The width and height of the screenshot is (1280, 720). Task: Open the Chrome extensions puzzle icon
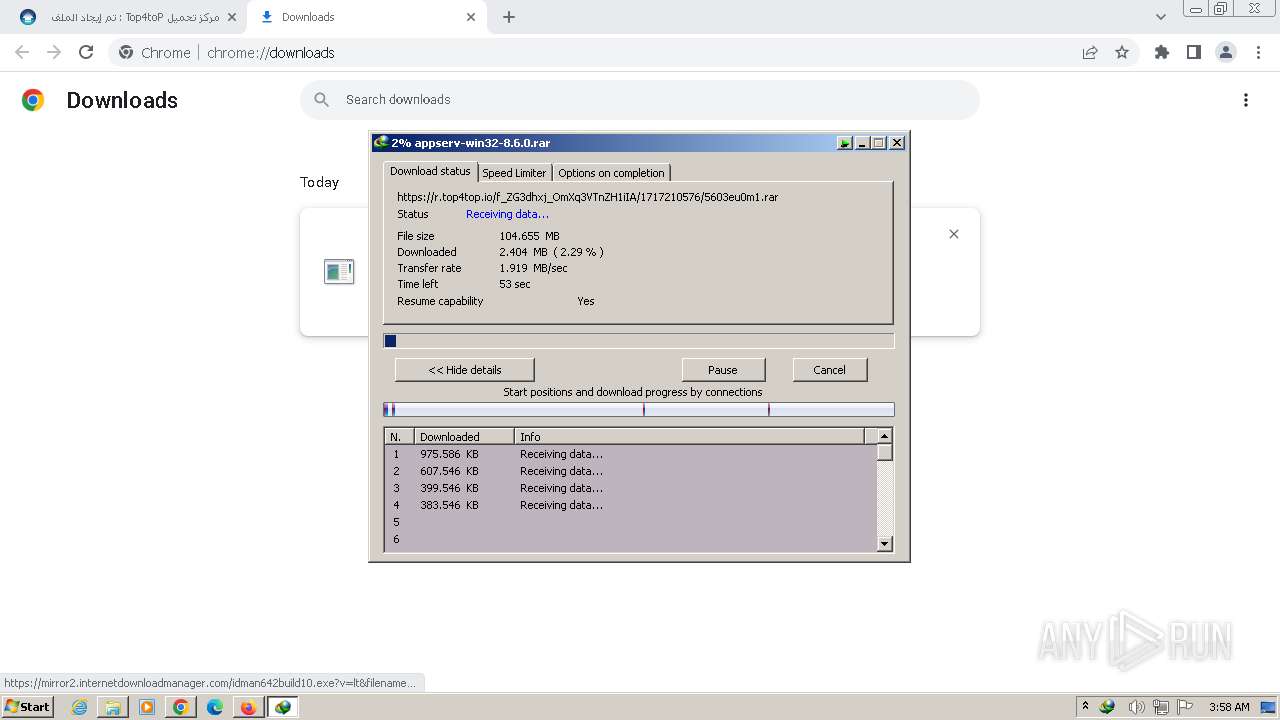[1162, 52]
